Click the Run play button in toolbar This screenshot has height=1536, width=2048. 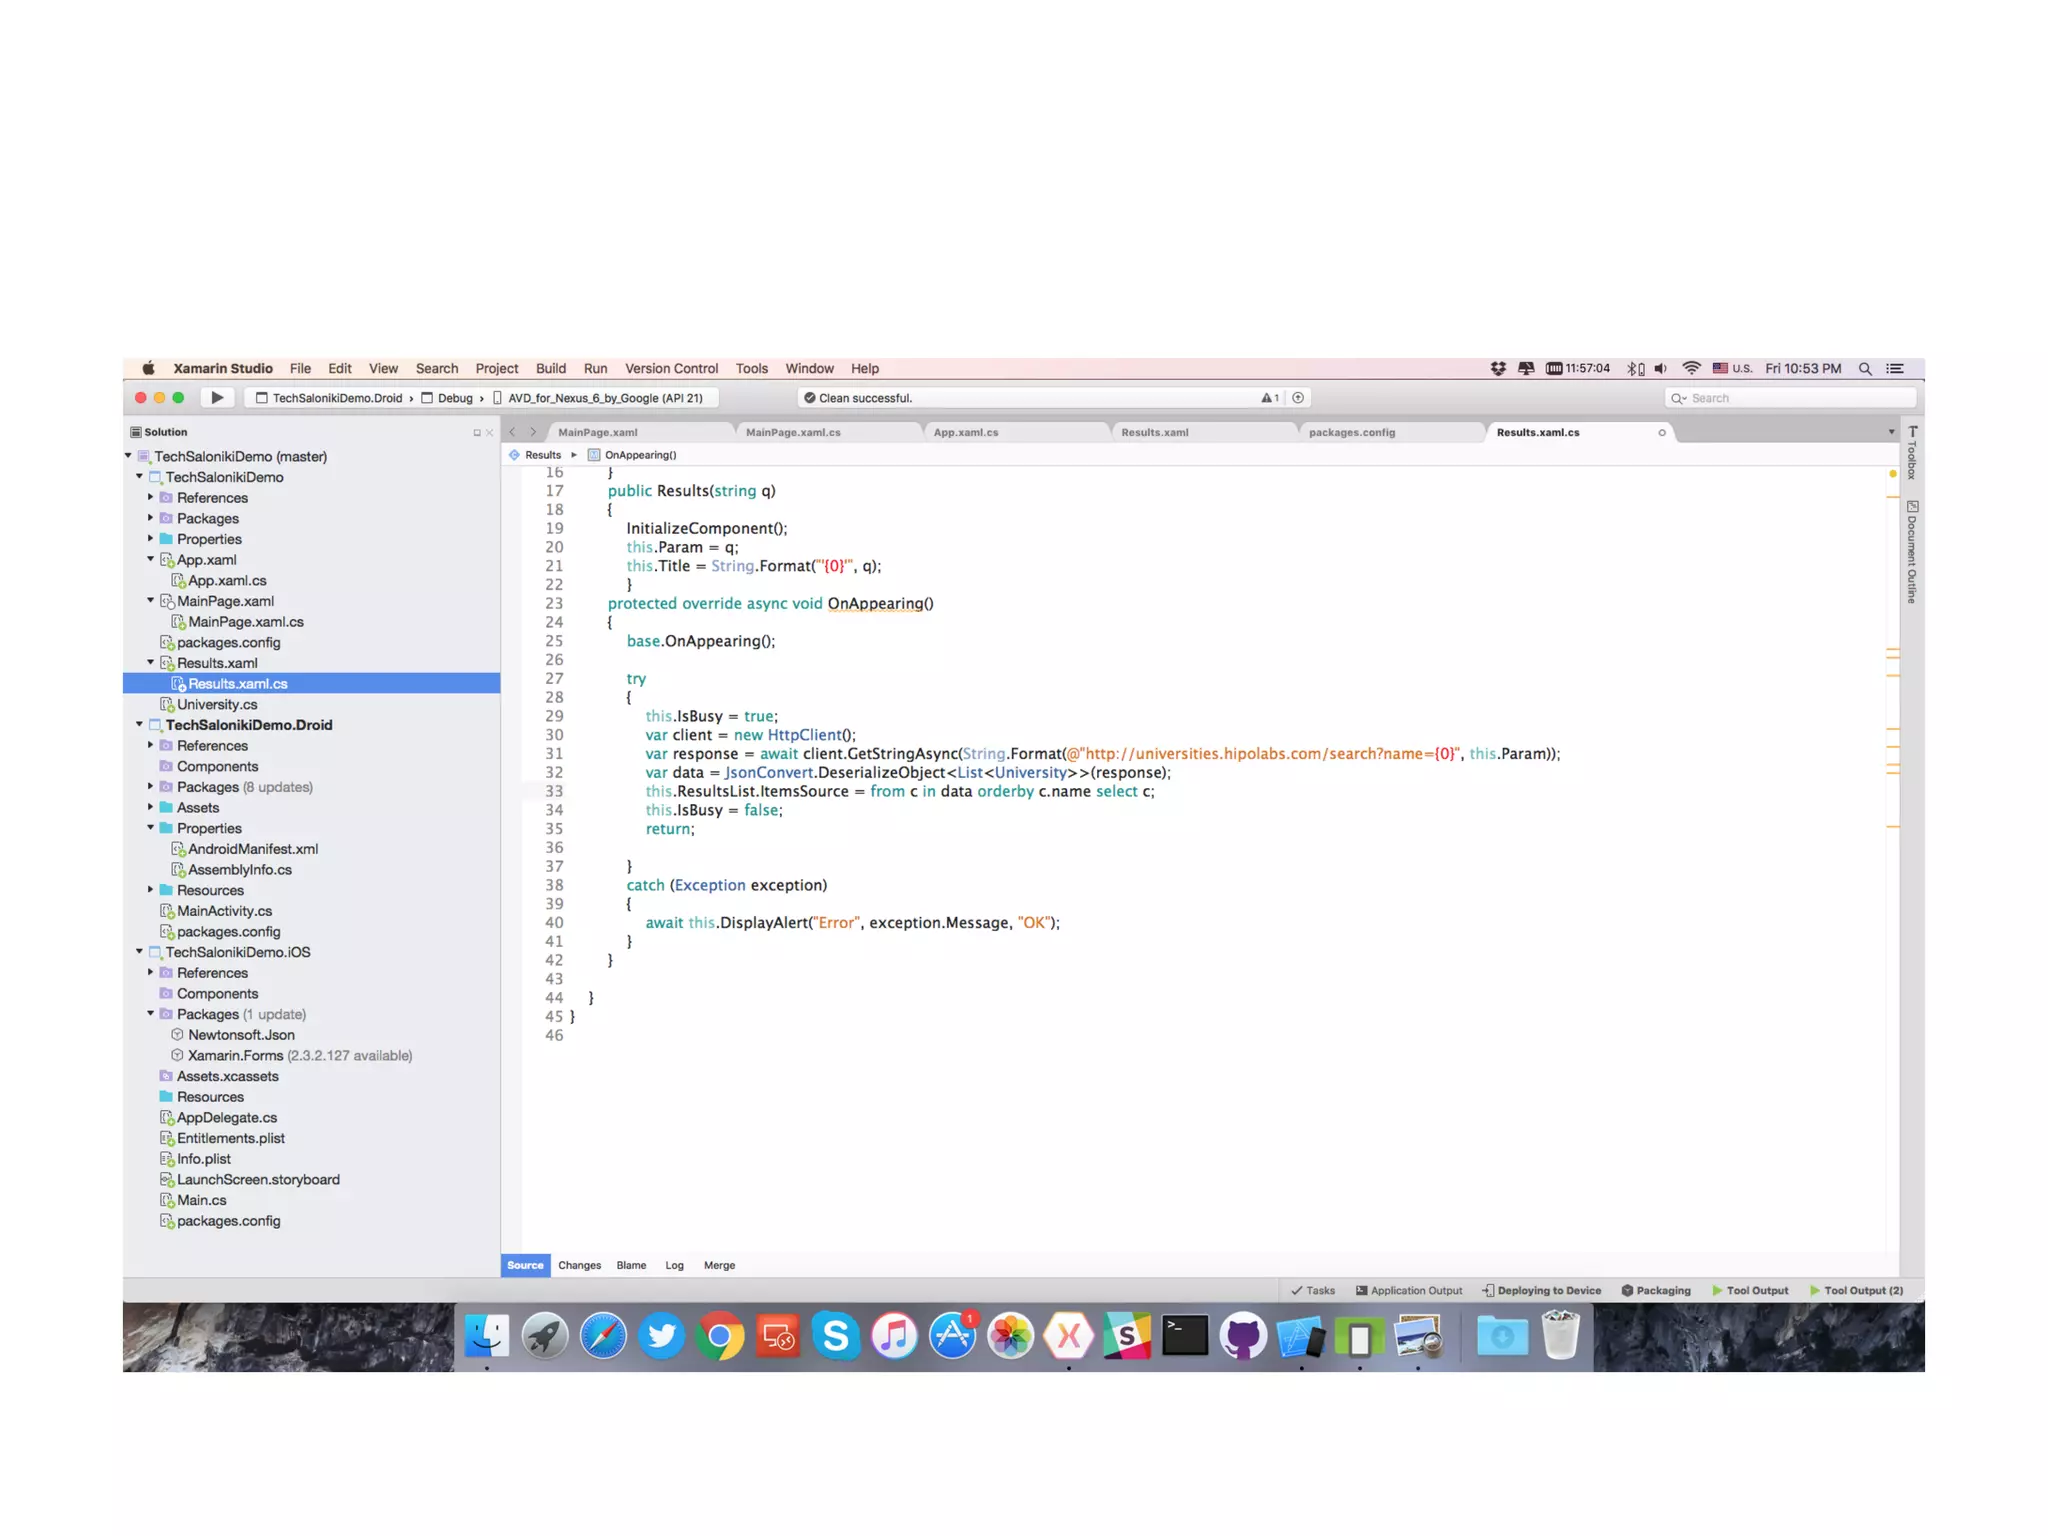coord(217,397)
